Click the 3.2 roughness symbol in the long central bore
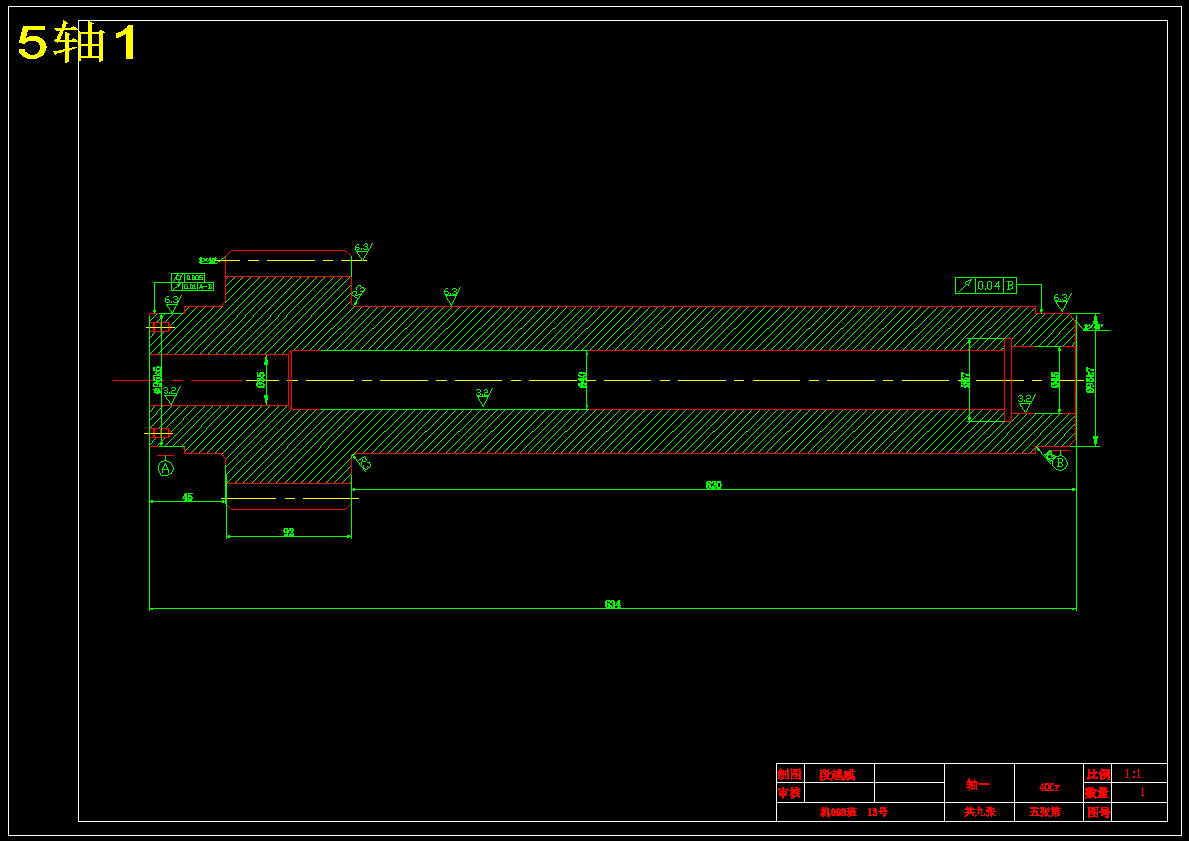 tap(483, 397)
